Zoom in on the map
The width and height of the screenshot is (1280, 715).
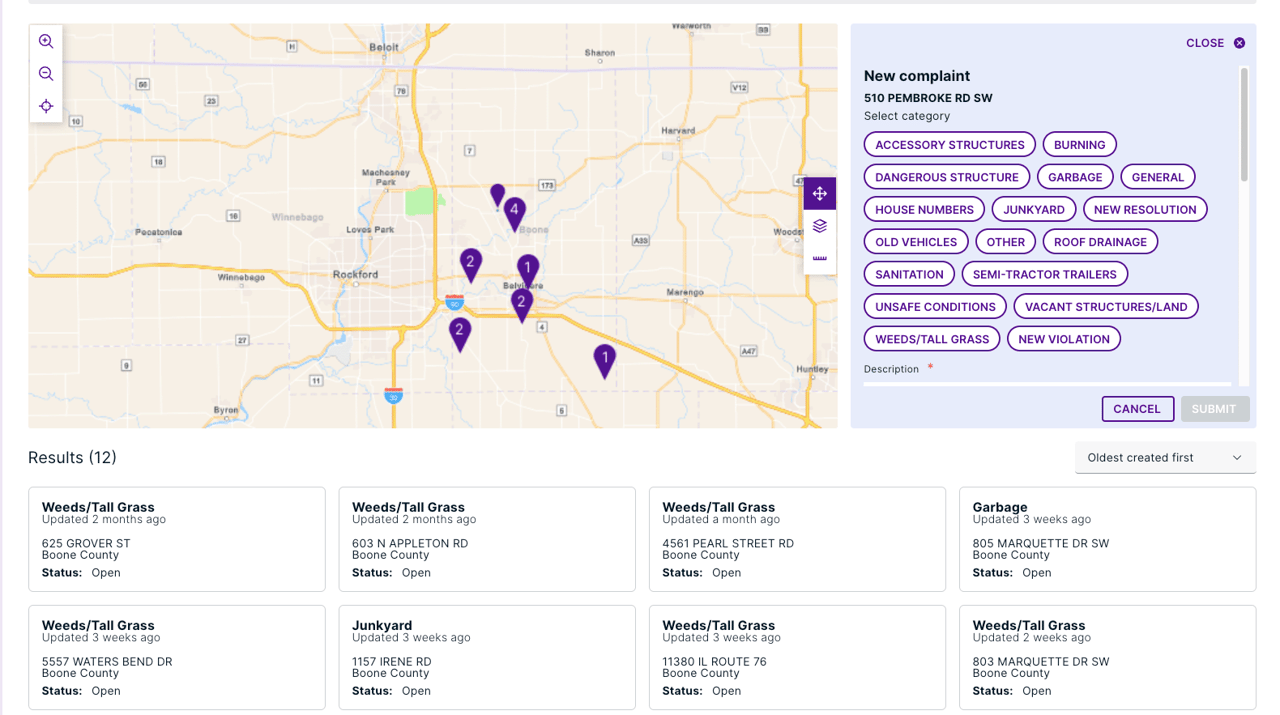click(x=45, y=41)
